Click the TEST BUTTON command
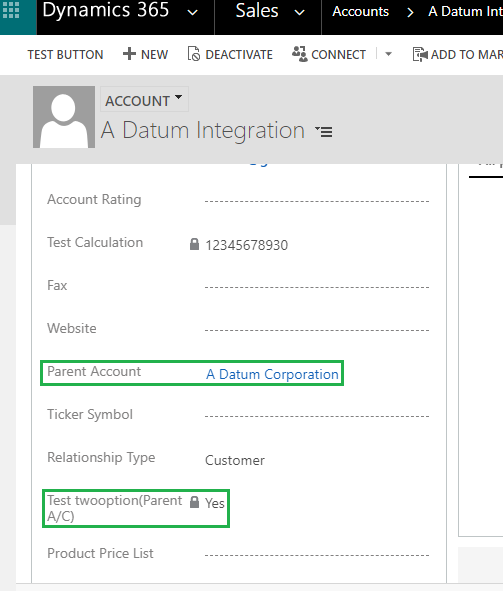 (65, 55)
